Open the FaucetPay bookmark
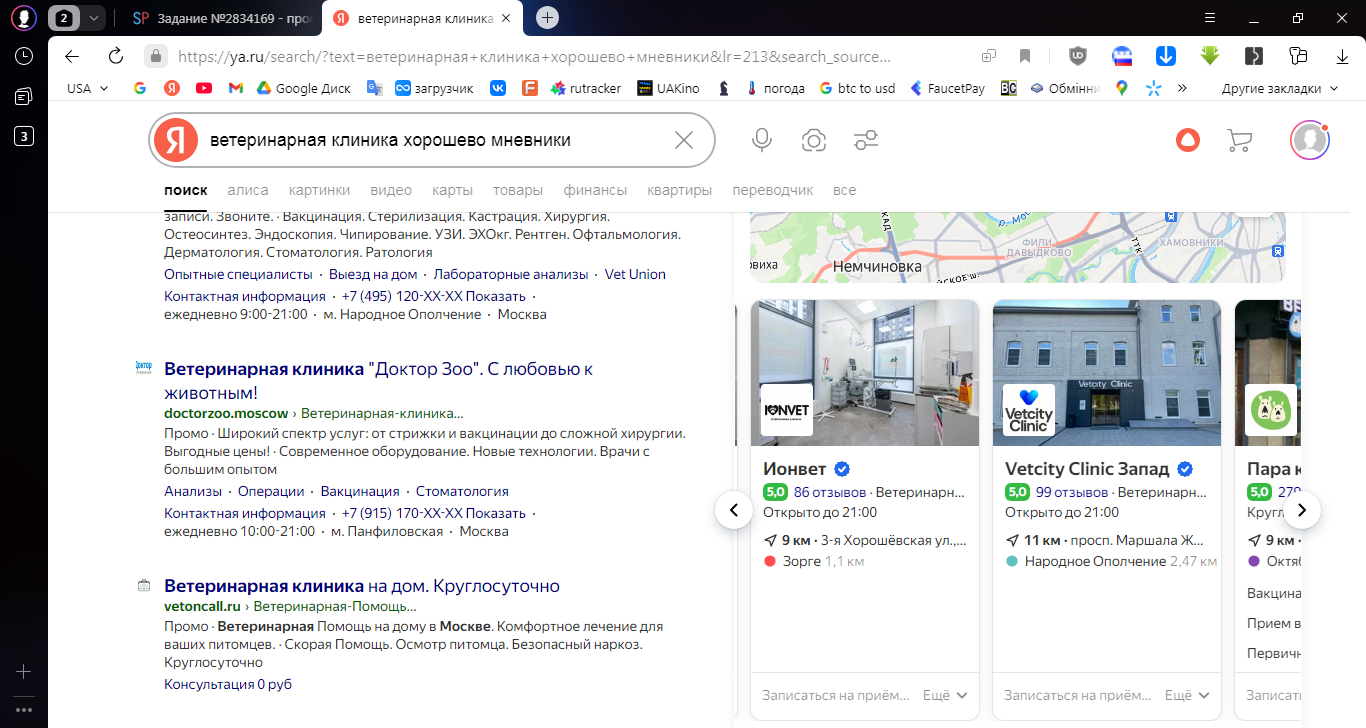1366x728 pixels. pos(946,88)
